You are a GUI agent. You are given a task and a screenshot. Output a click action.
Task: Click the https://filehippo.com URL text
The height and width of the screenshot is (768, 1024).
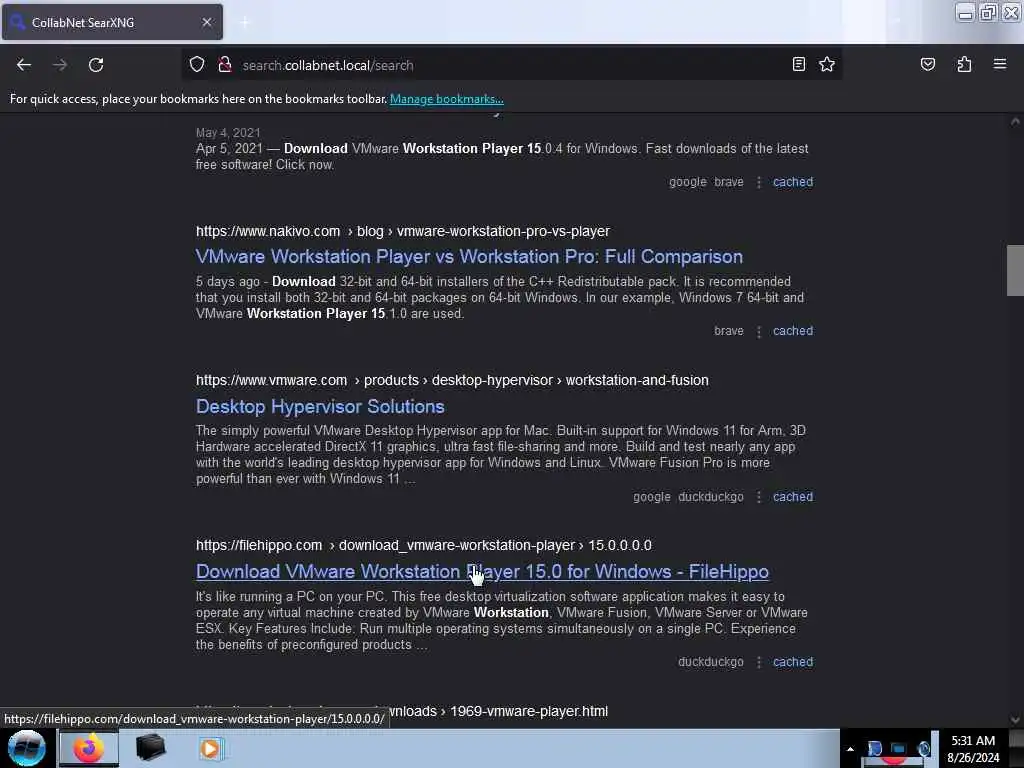point(259,545)
